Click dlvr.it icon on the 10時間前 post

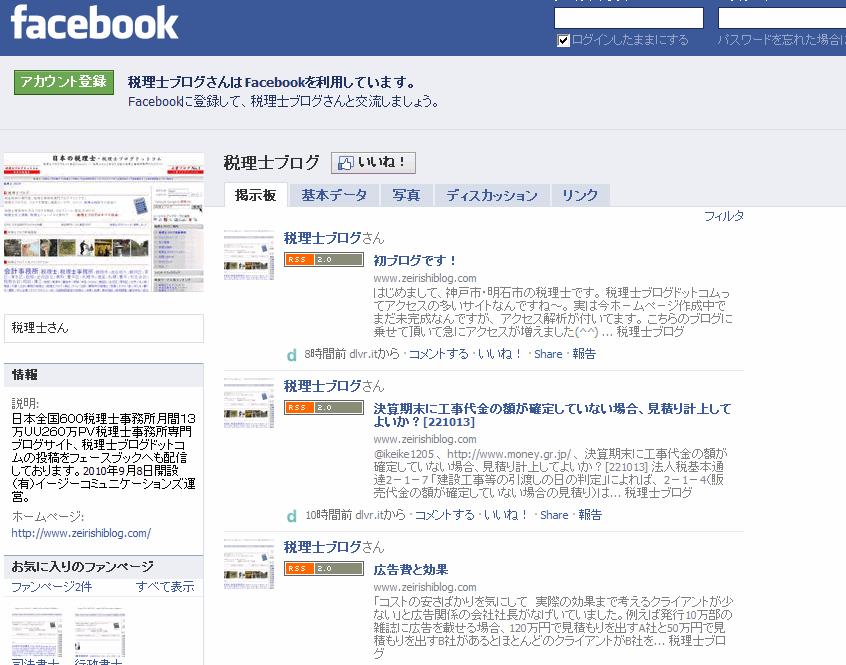point(292,516)
